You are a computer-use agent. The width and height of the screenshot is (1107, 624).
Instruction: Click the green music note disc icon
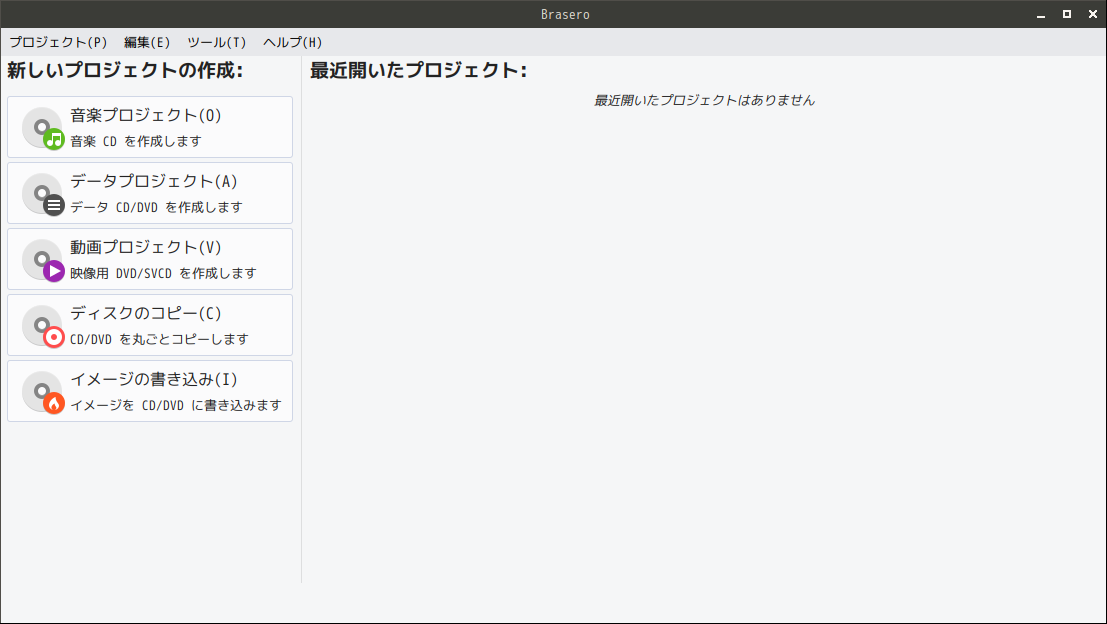click(43, 128)
